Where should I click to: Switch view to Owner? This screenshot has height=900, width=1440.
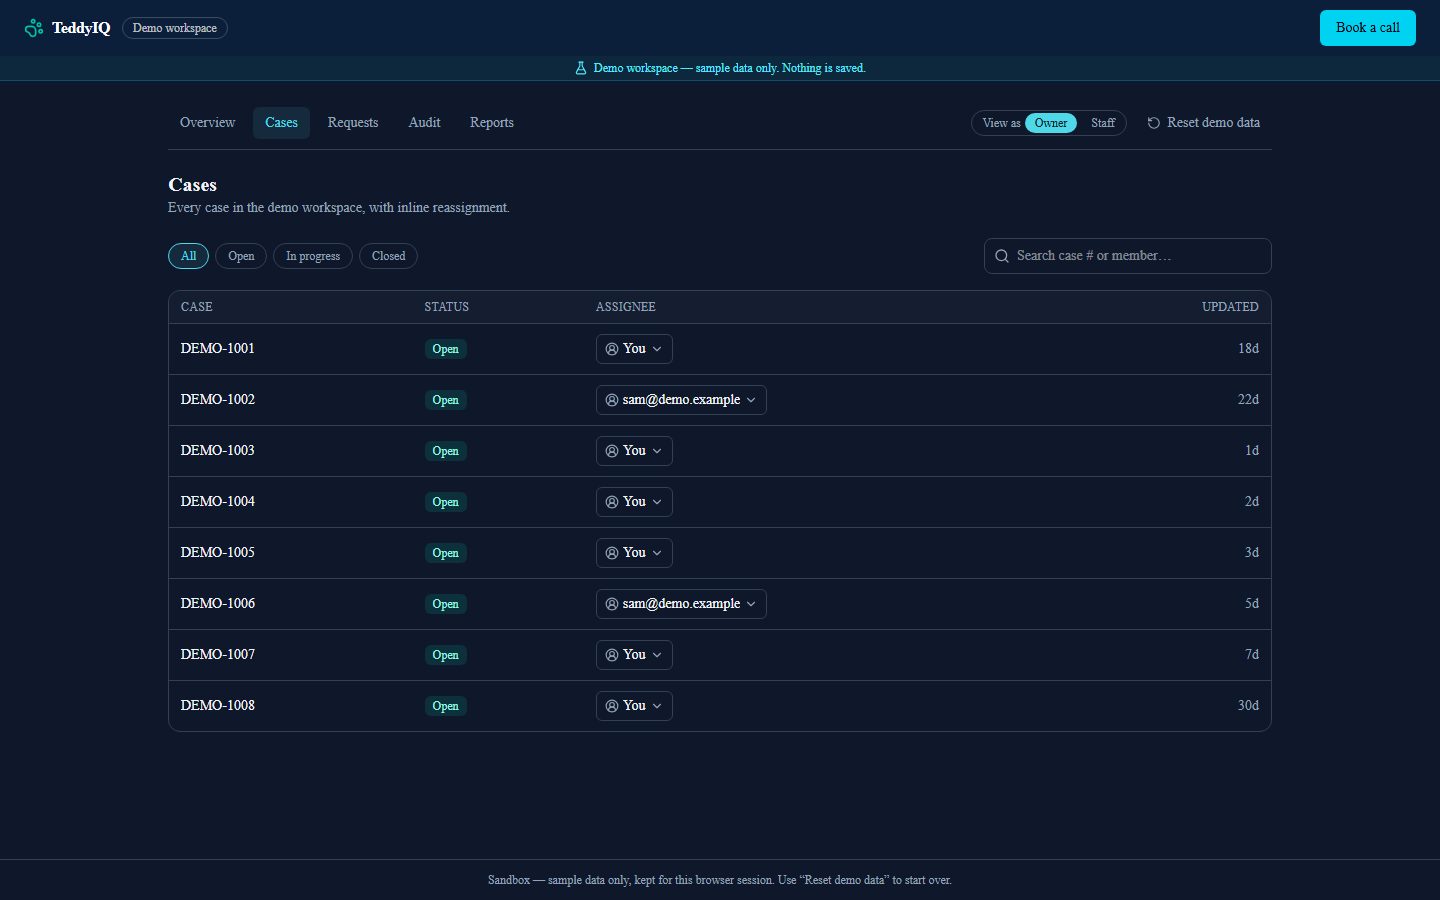(1051, 123)
